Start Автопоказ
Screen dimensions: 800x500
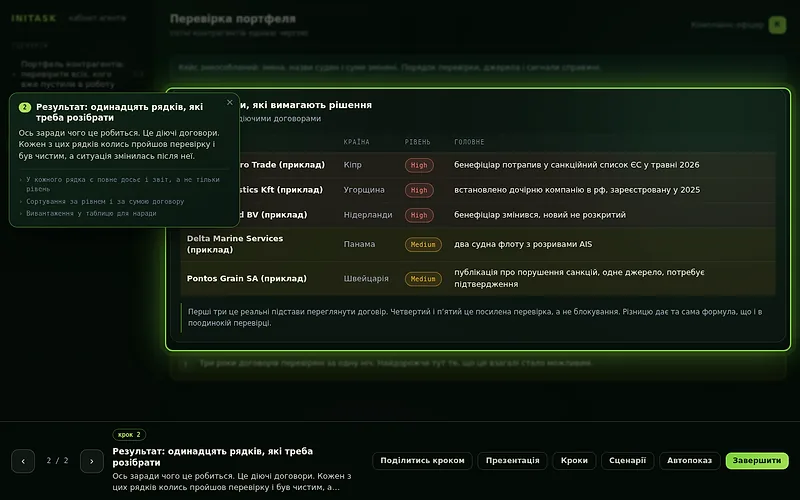pos(689,461)
